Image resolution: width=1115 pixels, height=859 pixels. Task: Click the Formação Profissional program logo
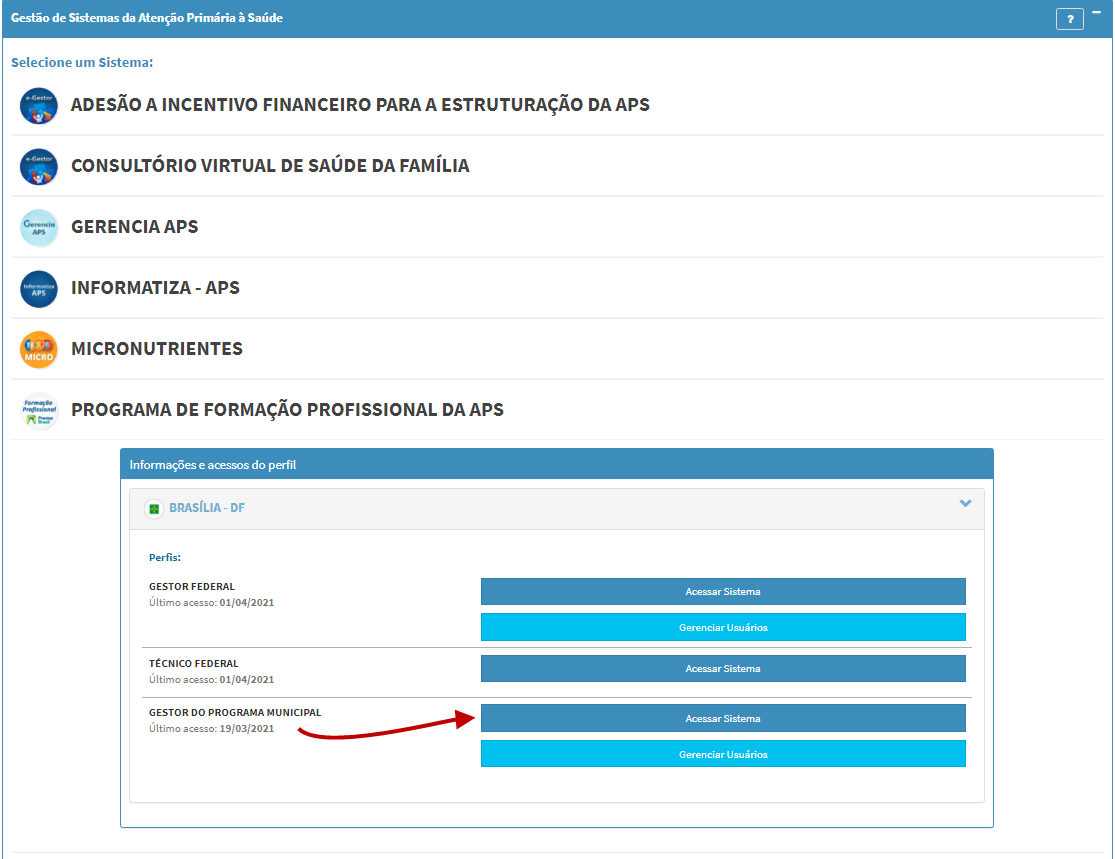(x=39, y=410)
